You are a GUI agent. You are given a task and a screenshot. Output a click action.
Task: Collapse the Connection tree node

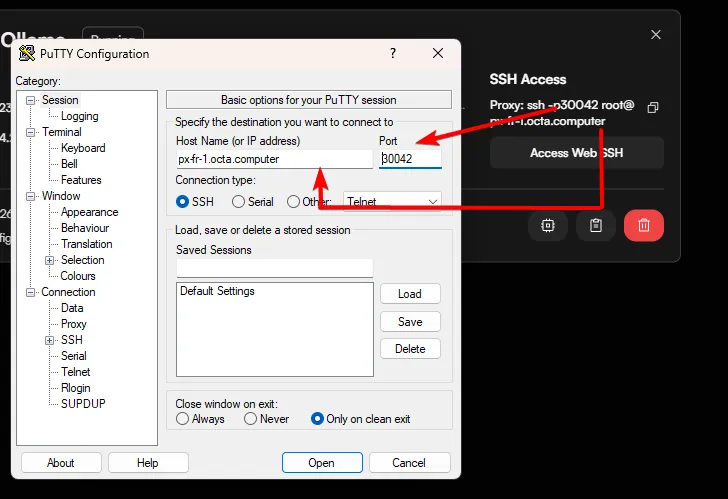(x=31, y=292)
